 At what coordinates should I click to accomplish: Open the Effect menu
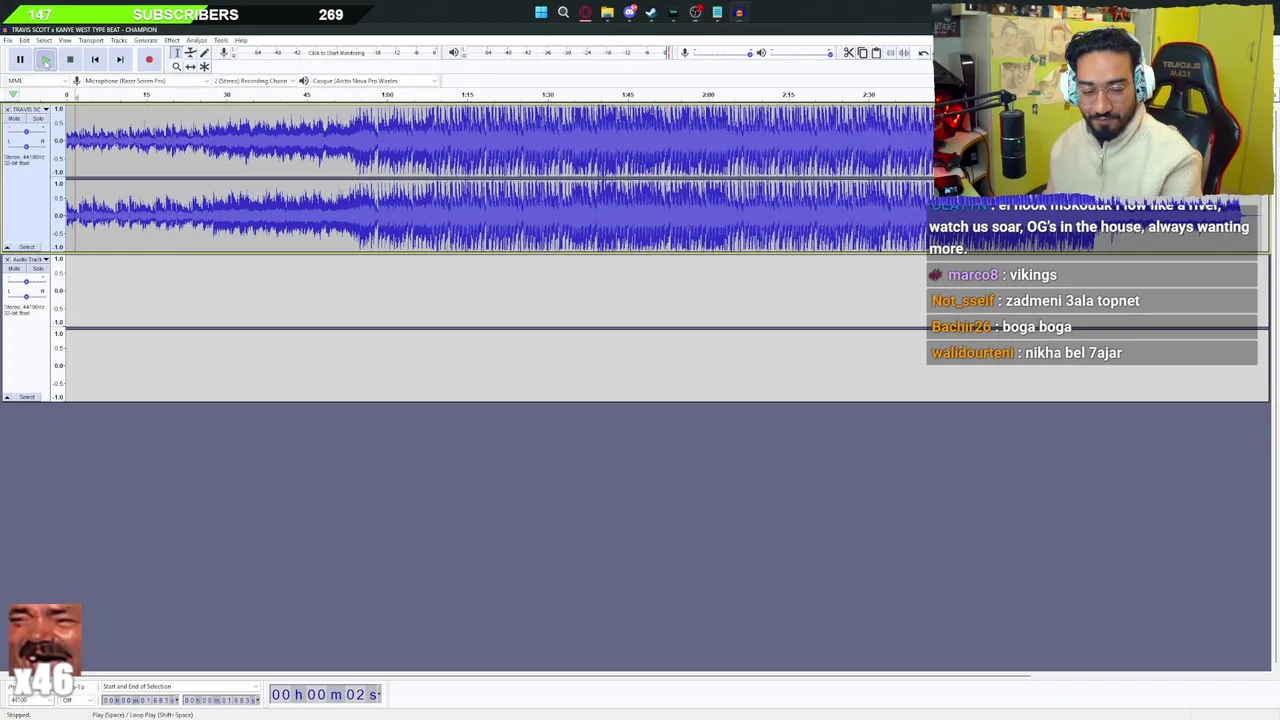coord(172,40)
